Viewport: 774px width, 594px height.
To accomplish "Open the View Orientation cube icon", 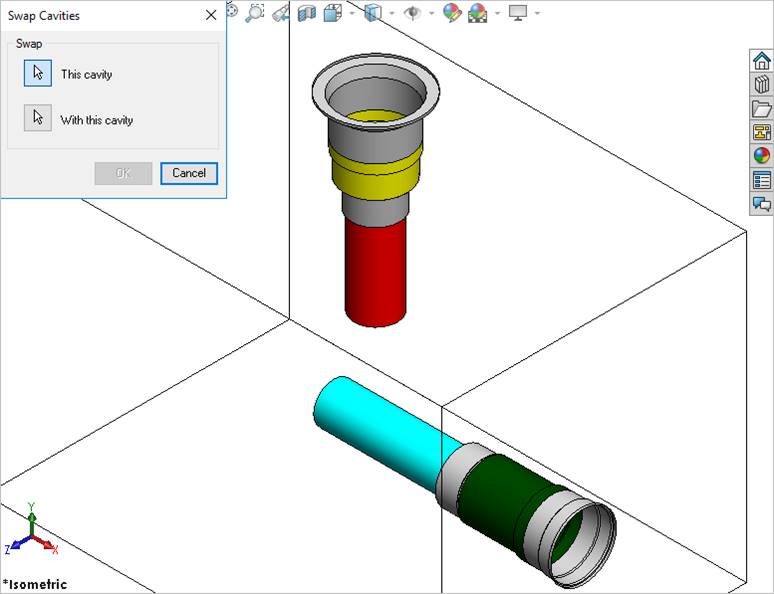I will 333,12.
